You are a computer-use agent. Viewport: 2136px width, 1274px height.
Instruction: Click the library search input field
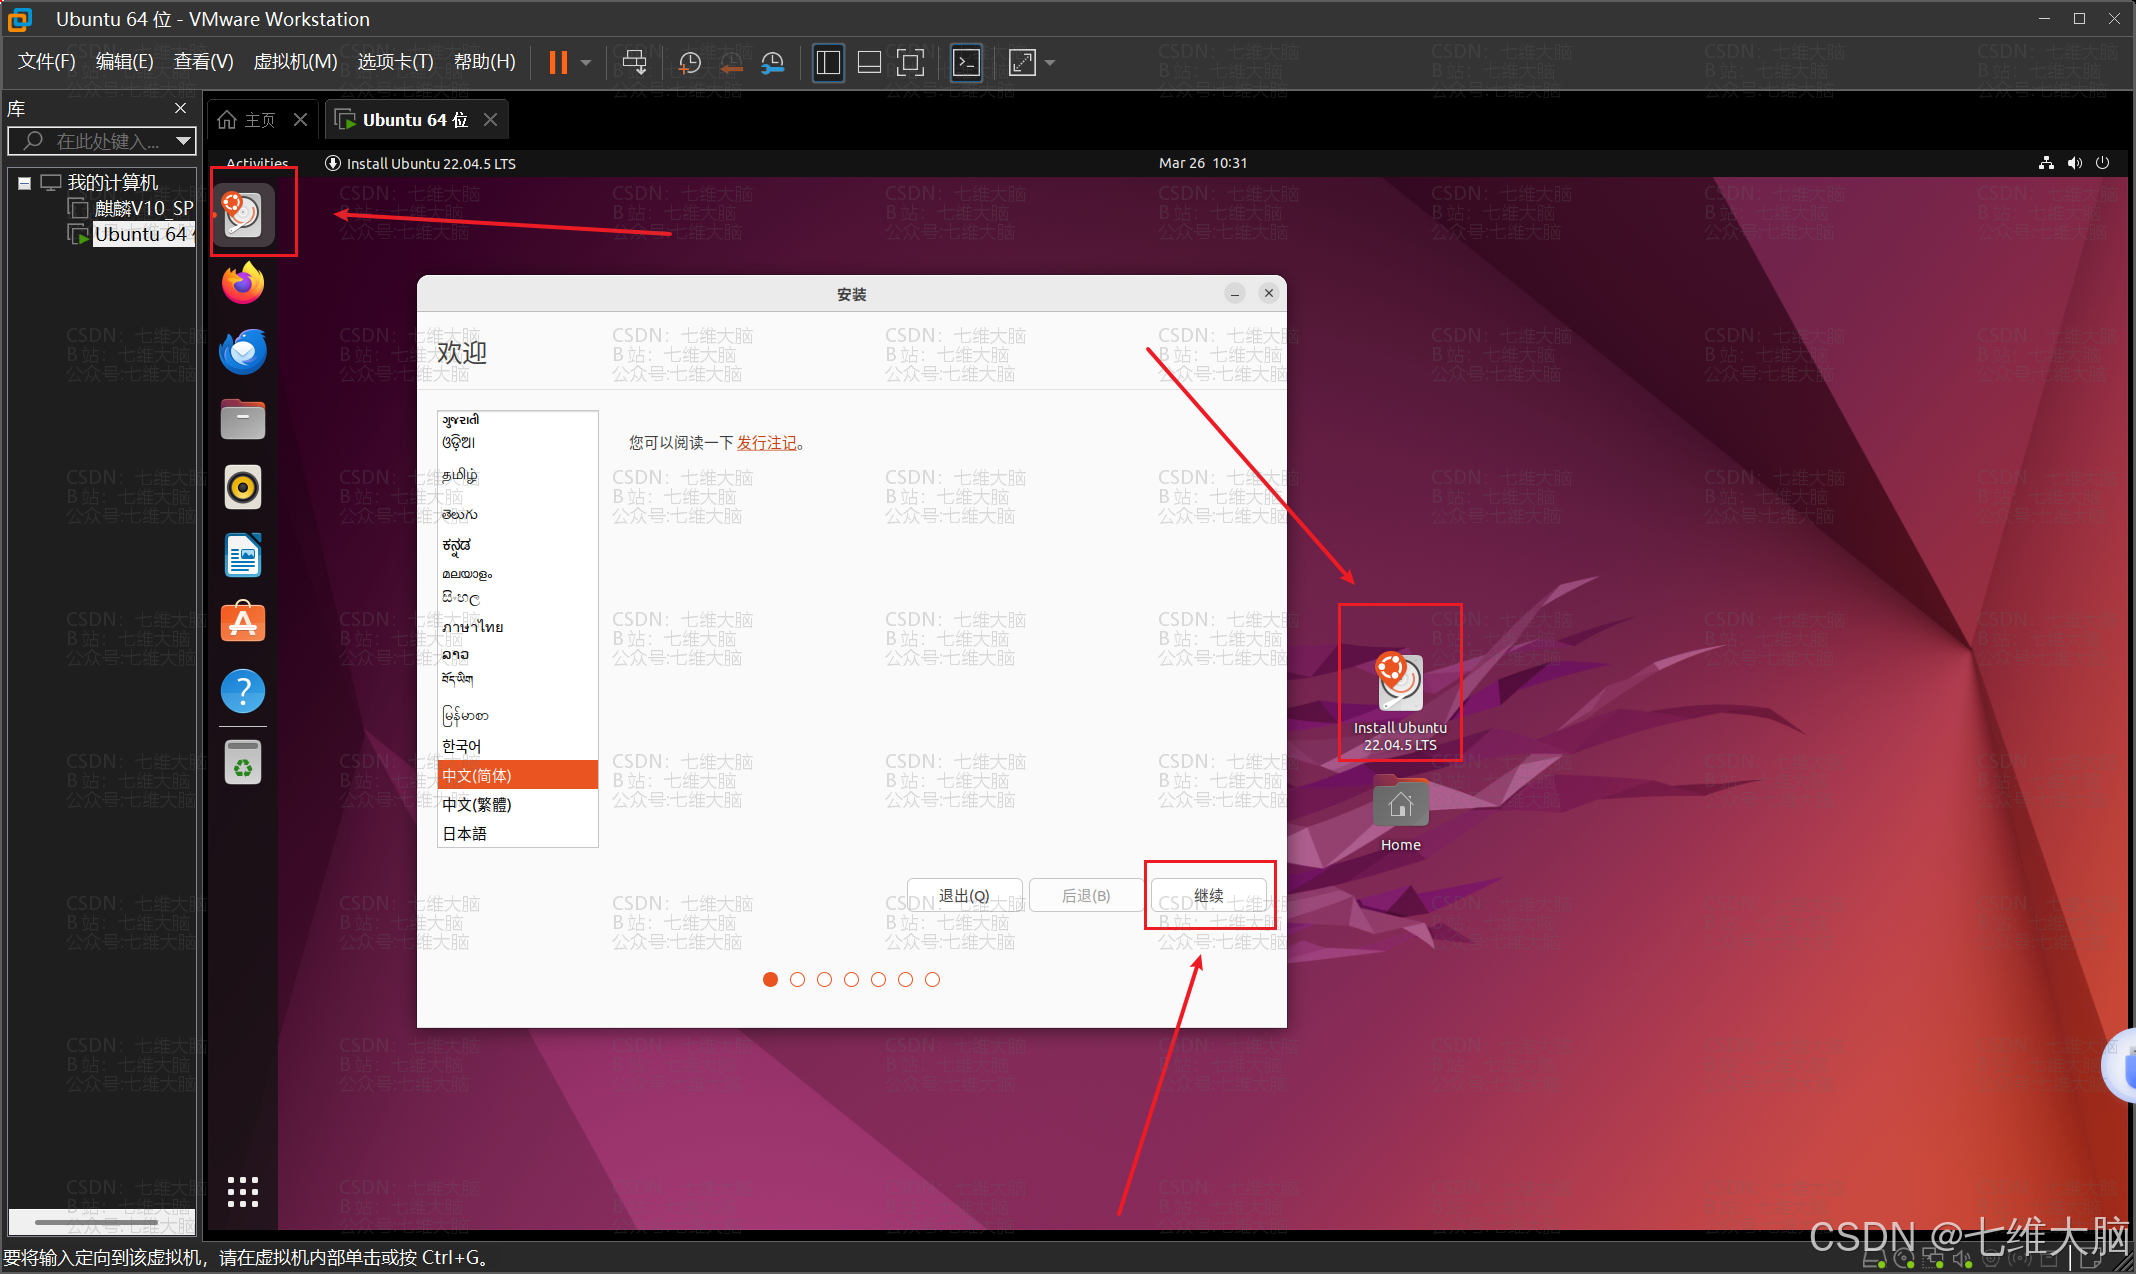(105, 141)
